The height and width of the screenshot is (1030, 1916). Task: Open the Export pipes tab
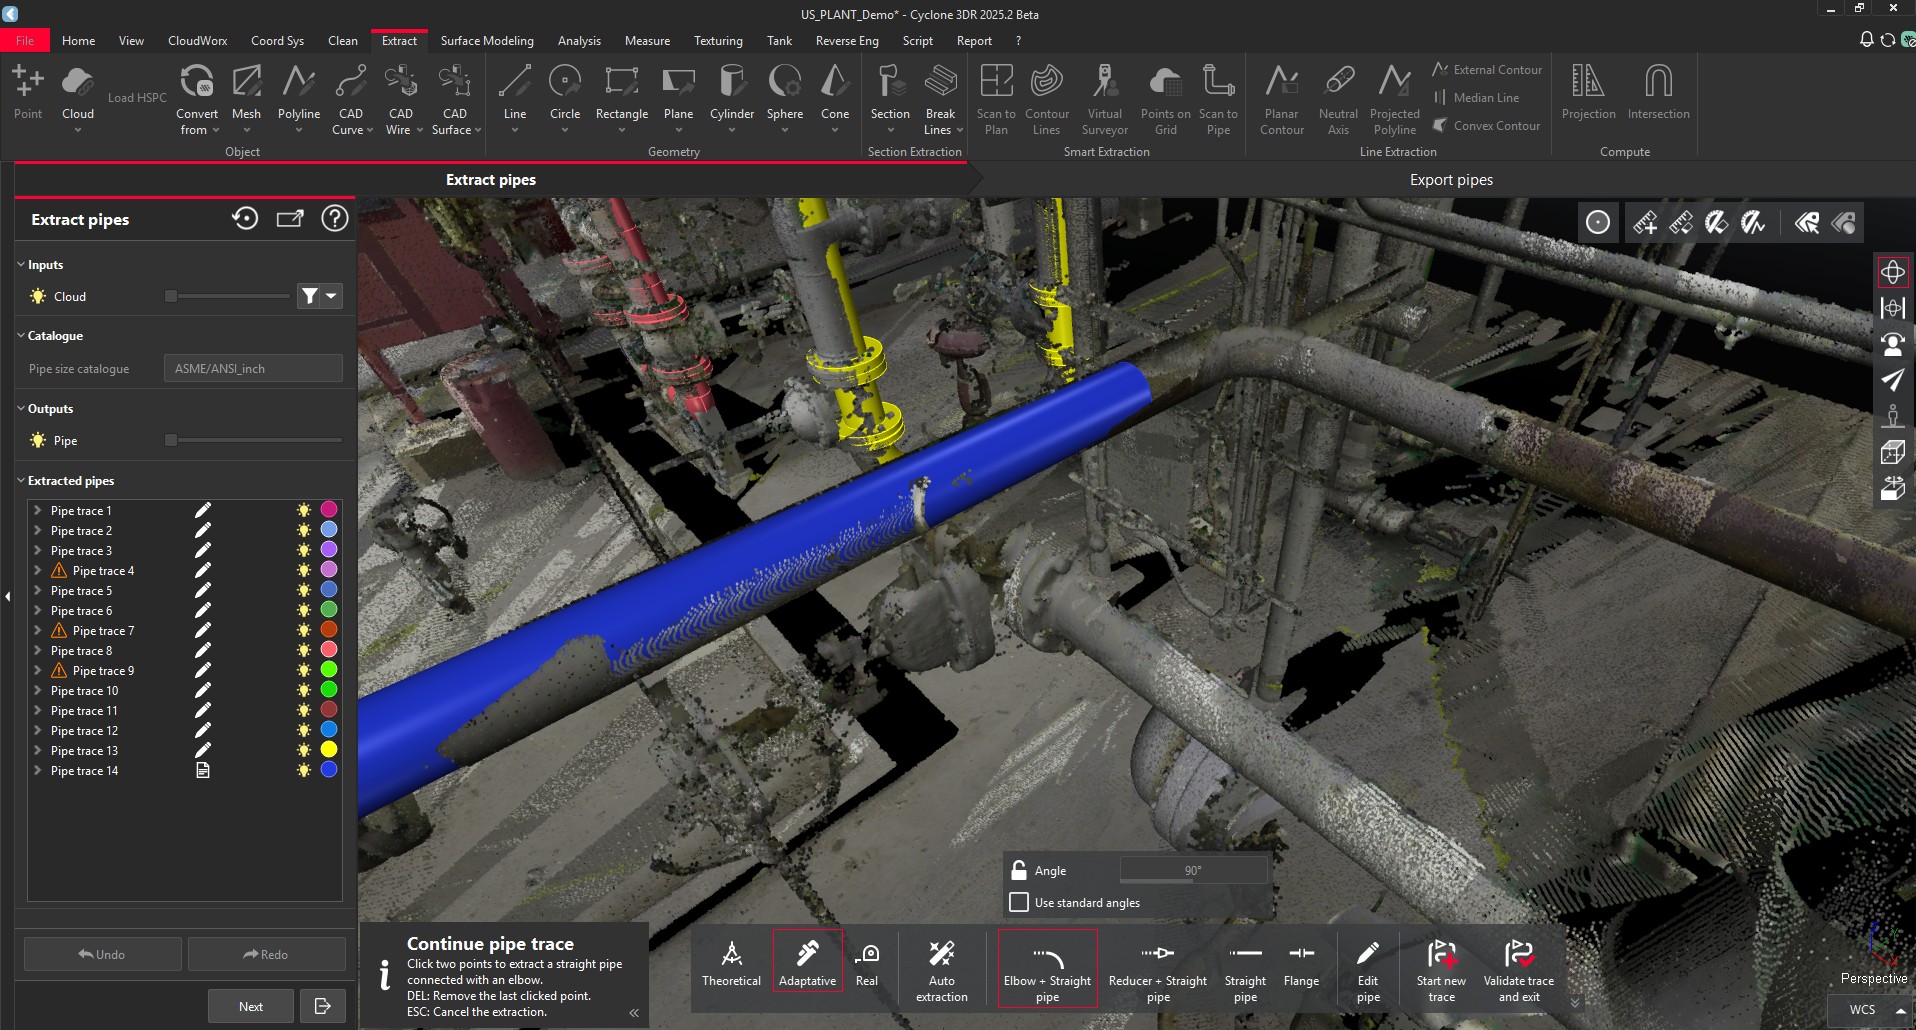tap(1451, 180)
